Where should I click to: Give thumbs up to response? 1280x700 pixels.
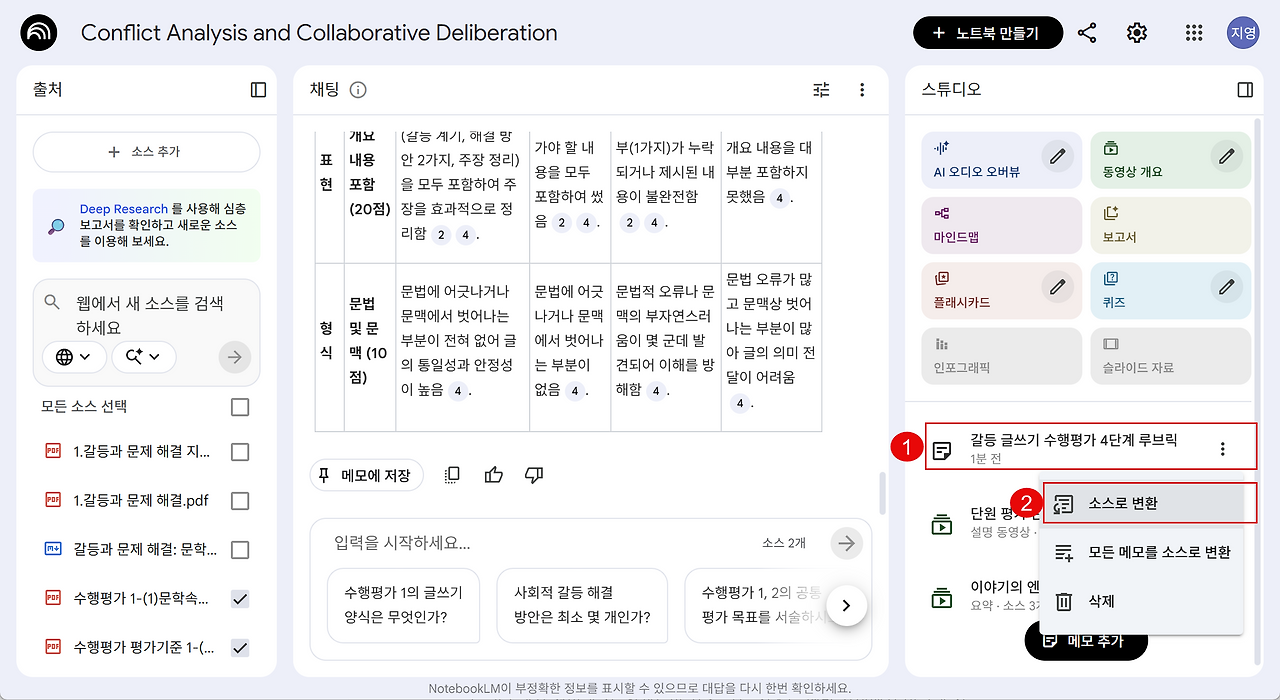[493, 475]
